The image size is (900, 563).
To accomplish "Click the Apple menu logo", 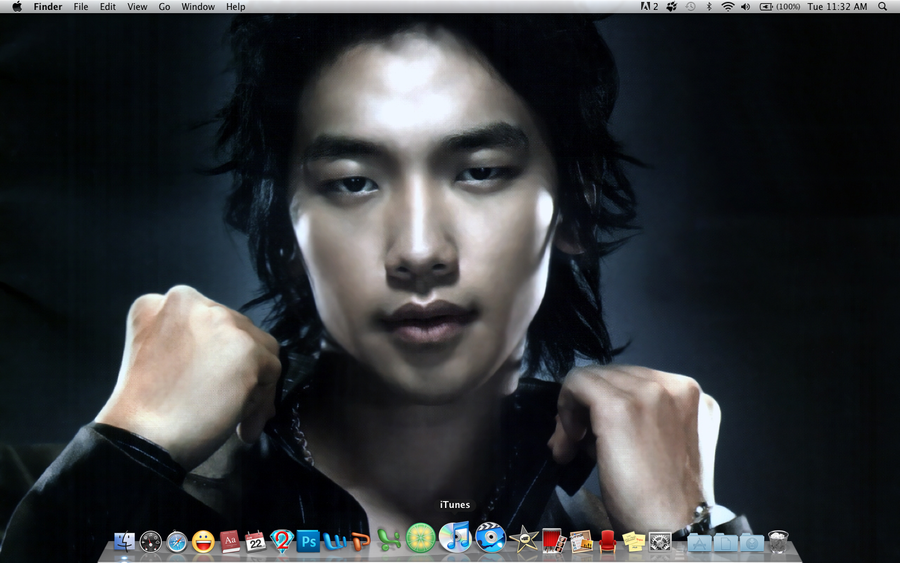I will click(x=17, y=7).
